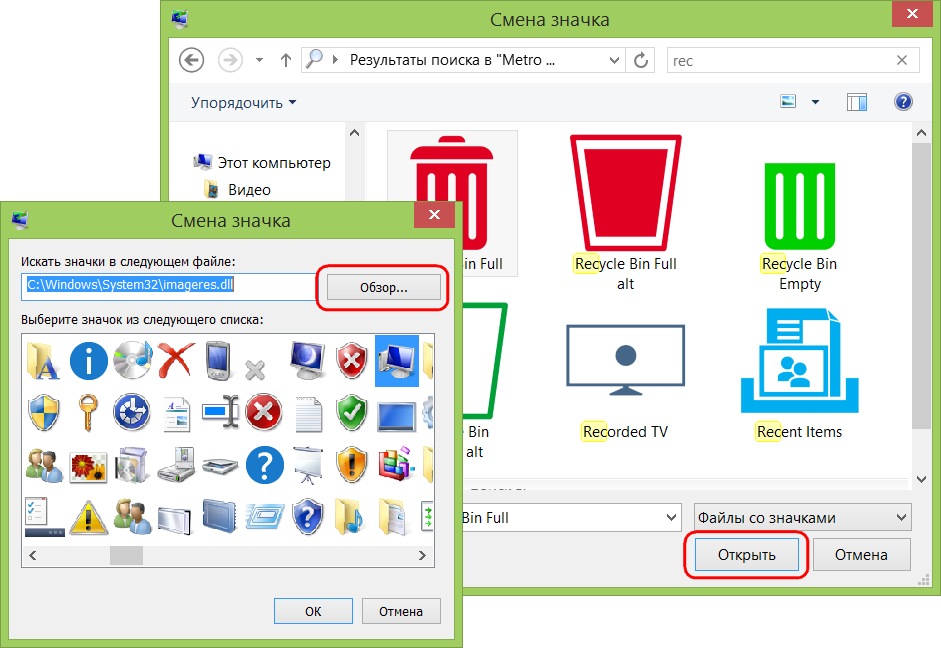
Task: Click the help question mark button
Action: click(x=903, y=101)
